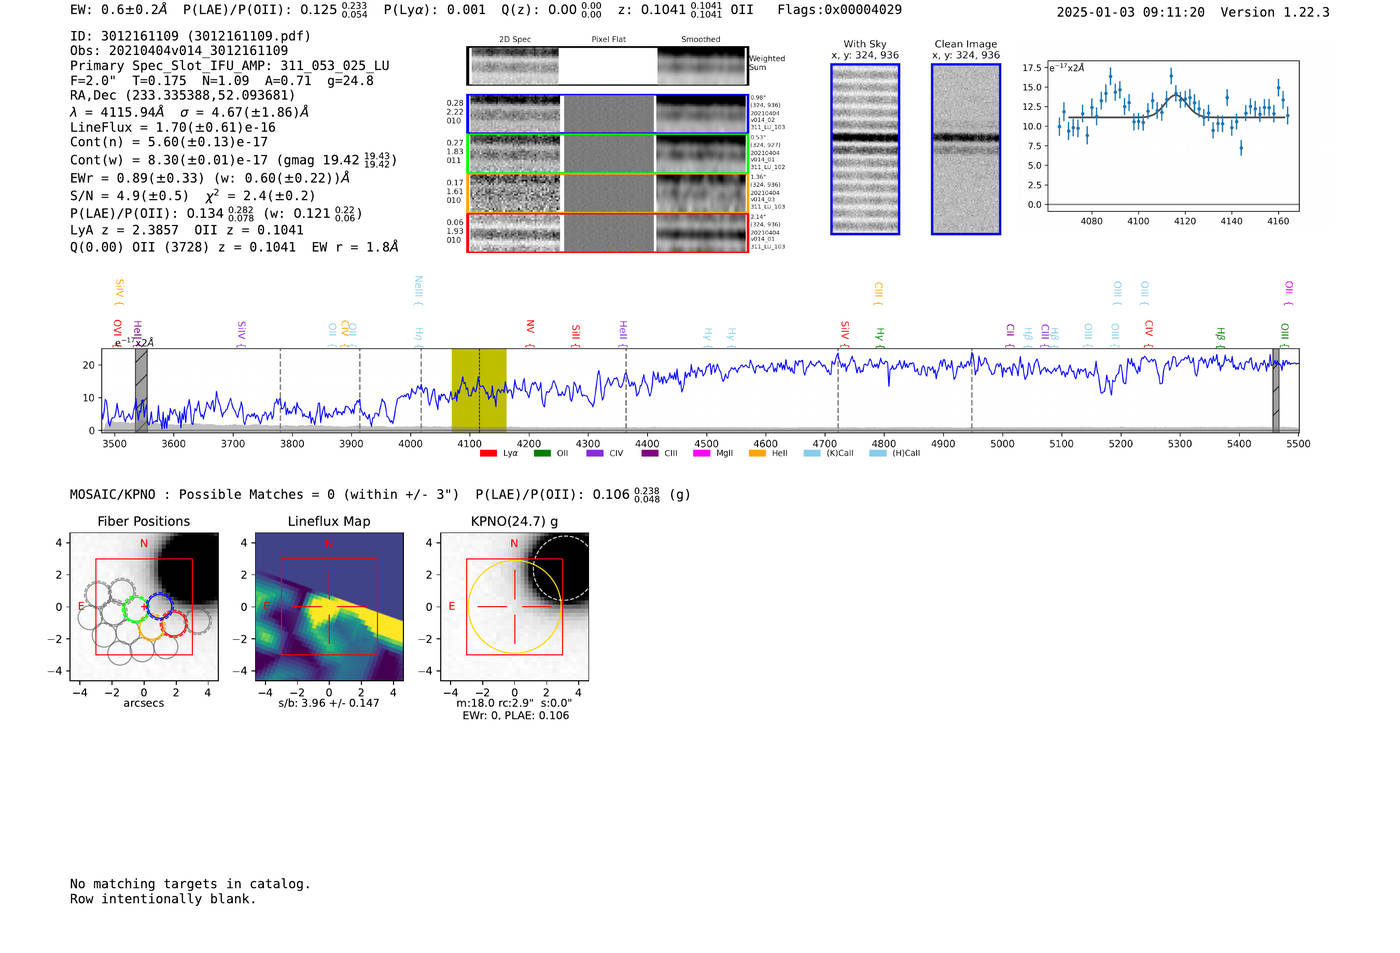The width and height of the screenshot is (1400, 953).
Task: Select the orange-bordered fiber 2D spectrum
Action: click(x=514, y=193)
